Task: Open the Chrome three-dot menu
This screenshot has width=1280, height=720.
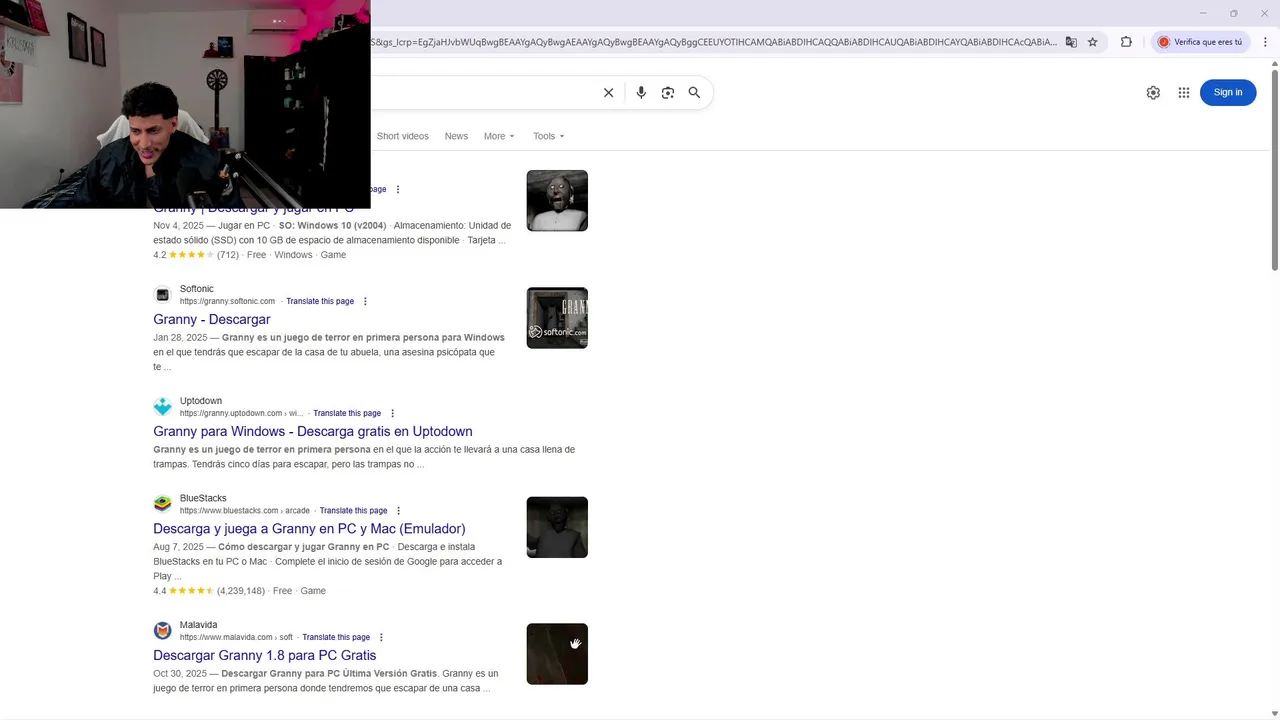Action: 1266,42
